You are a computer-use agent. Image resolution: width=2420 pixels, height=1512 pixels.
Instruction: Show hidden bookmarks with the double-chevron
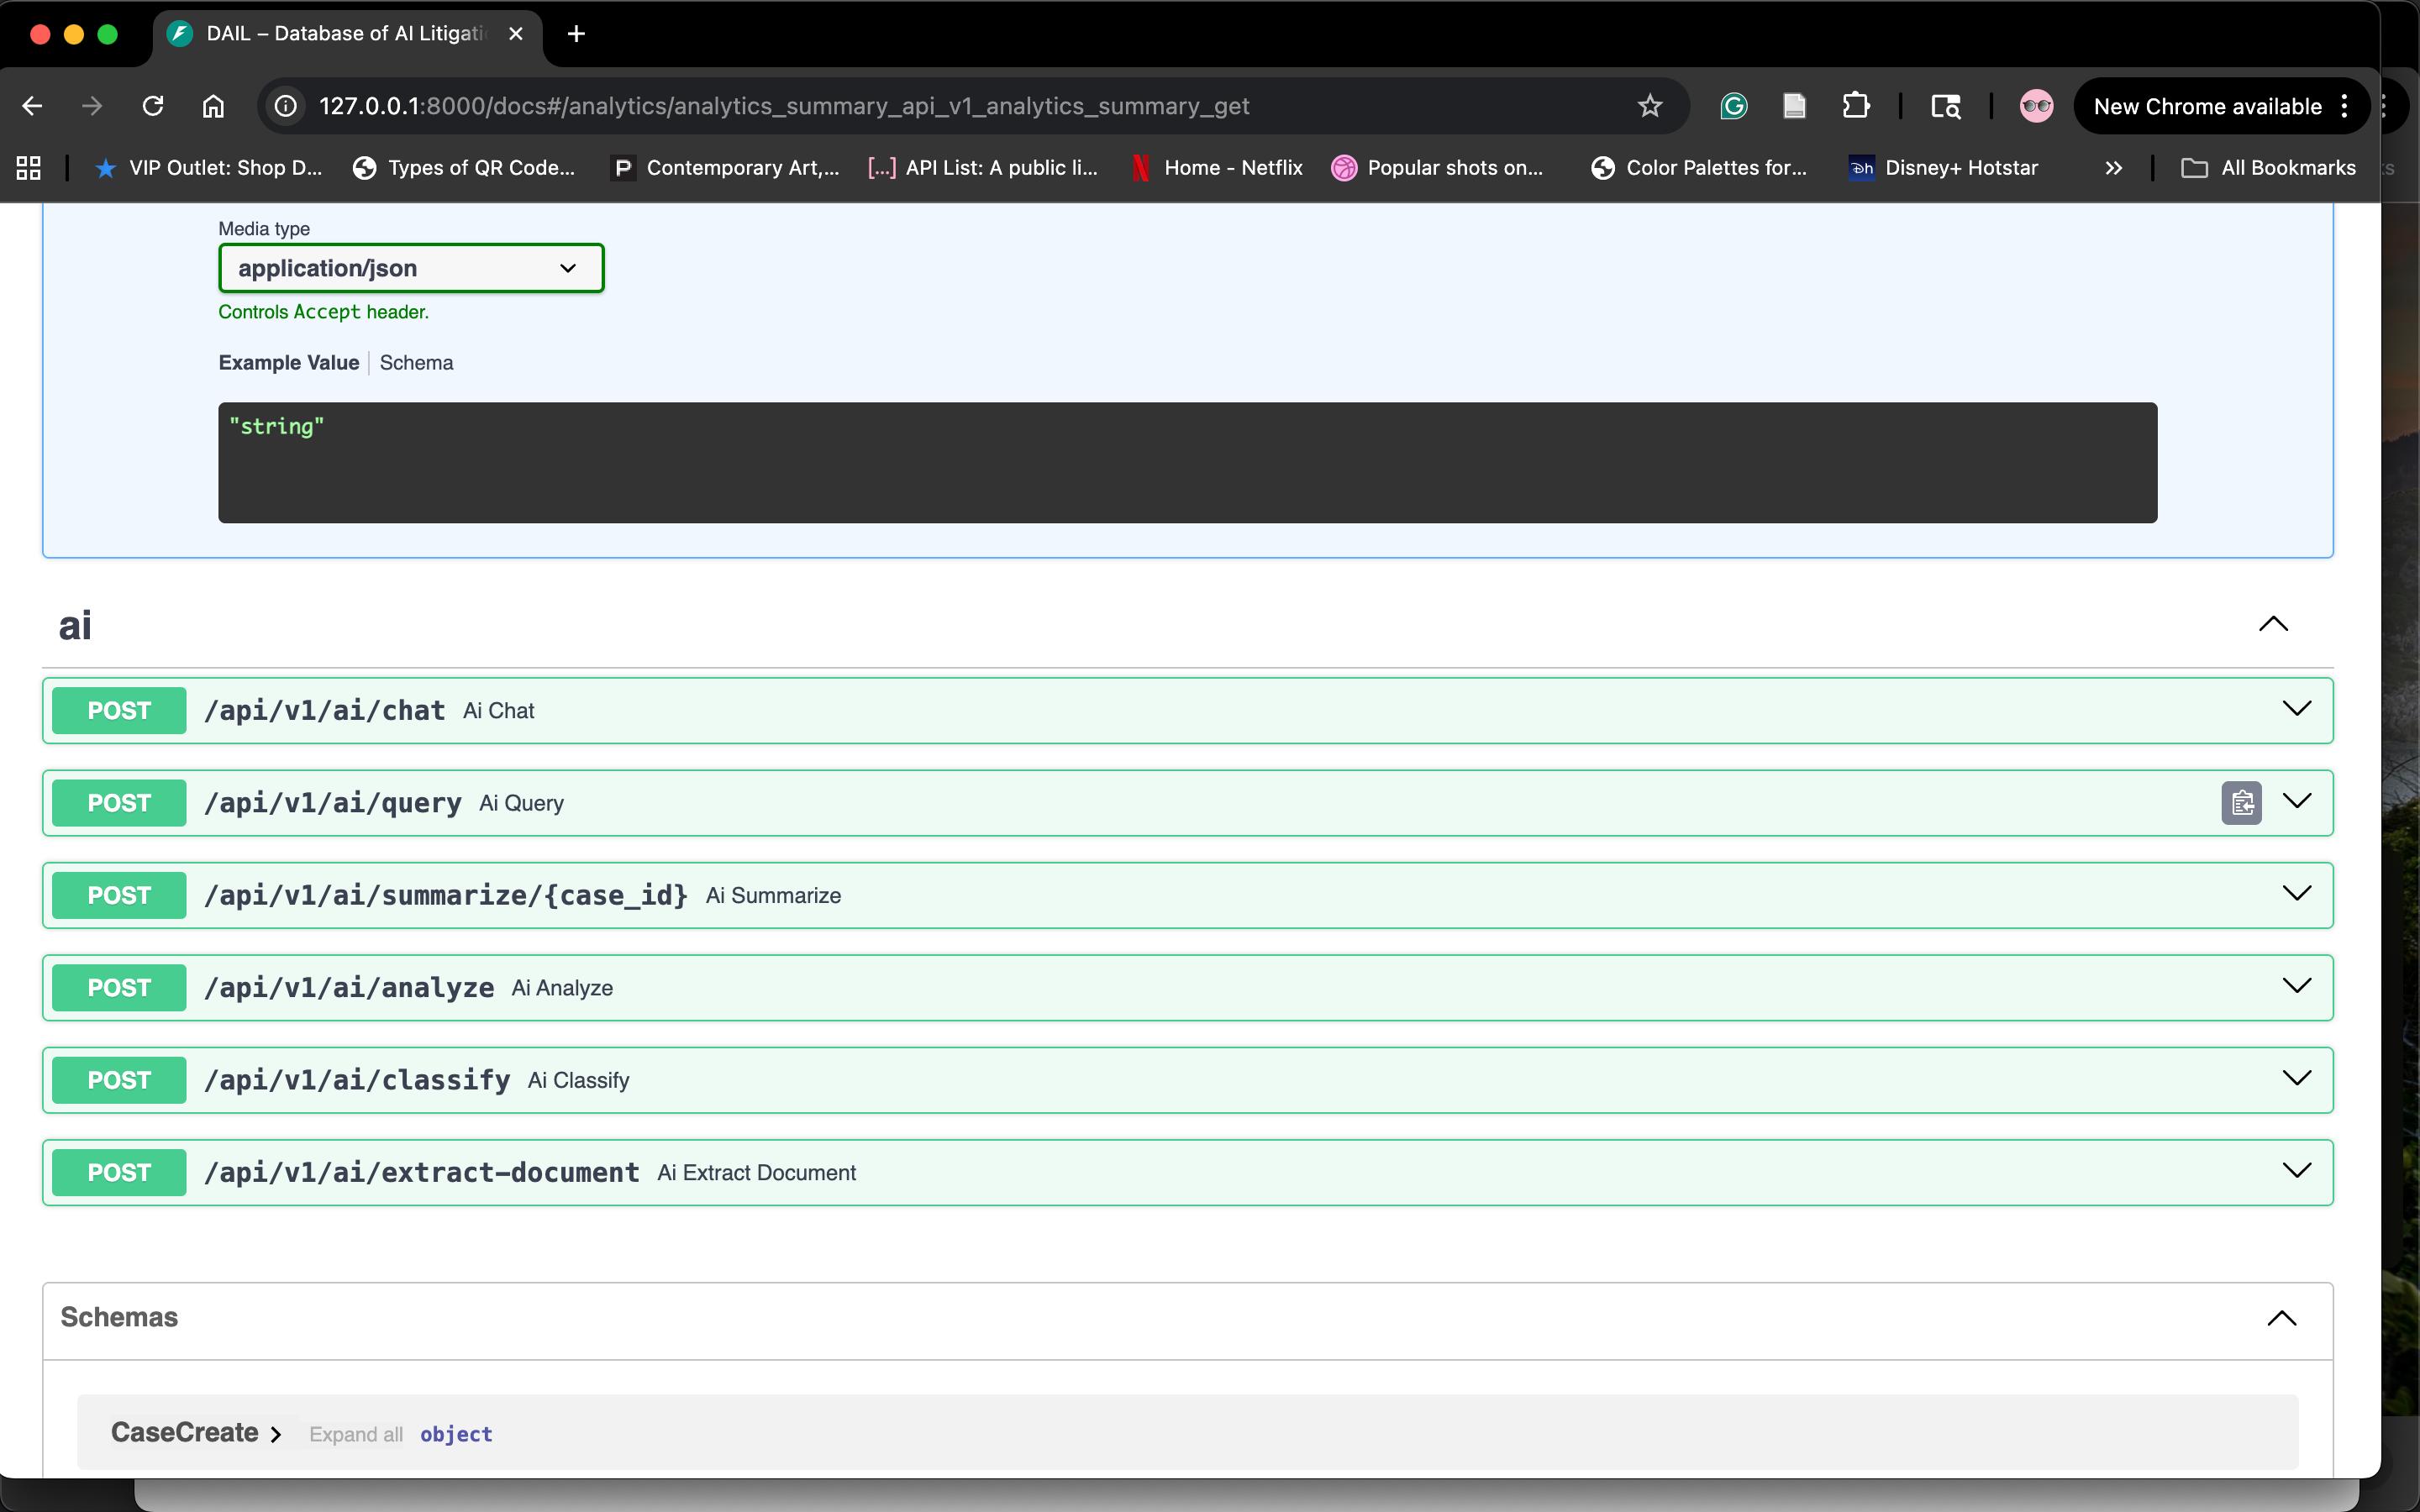click(x=2113, y=168)
